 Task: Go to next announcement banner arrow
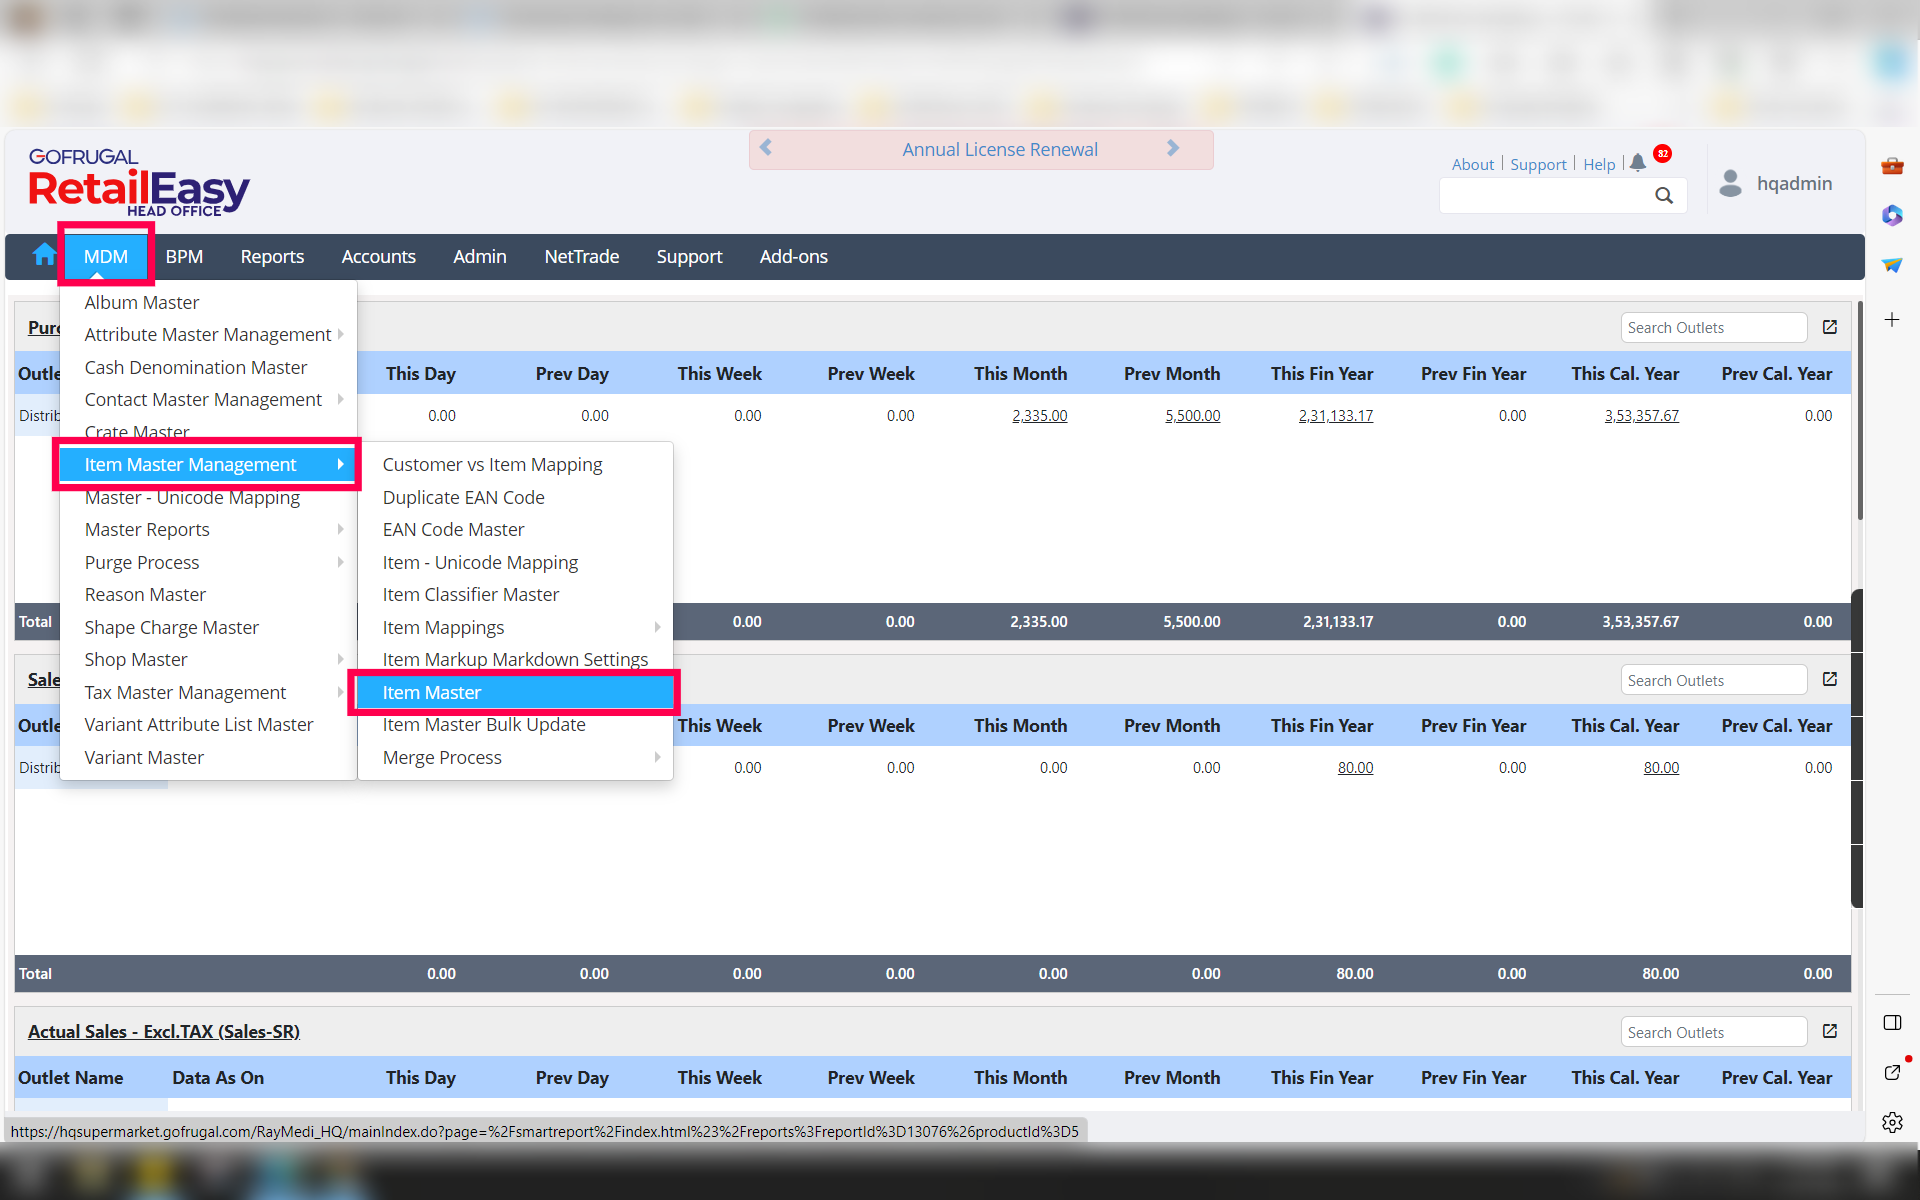coord(1173,149)
